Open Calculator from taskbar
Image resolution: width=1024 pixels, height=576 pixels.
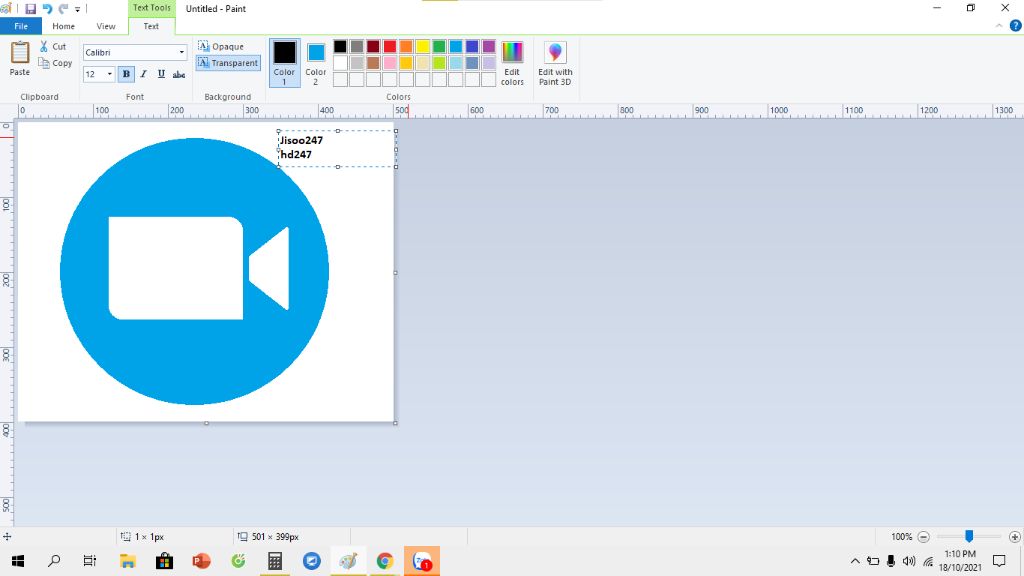point(275,561)
